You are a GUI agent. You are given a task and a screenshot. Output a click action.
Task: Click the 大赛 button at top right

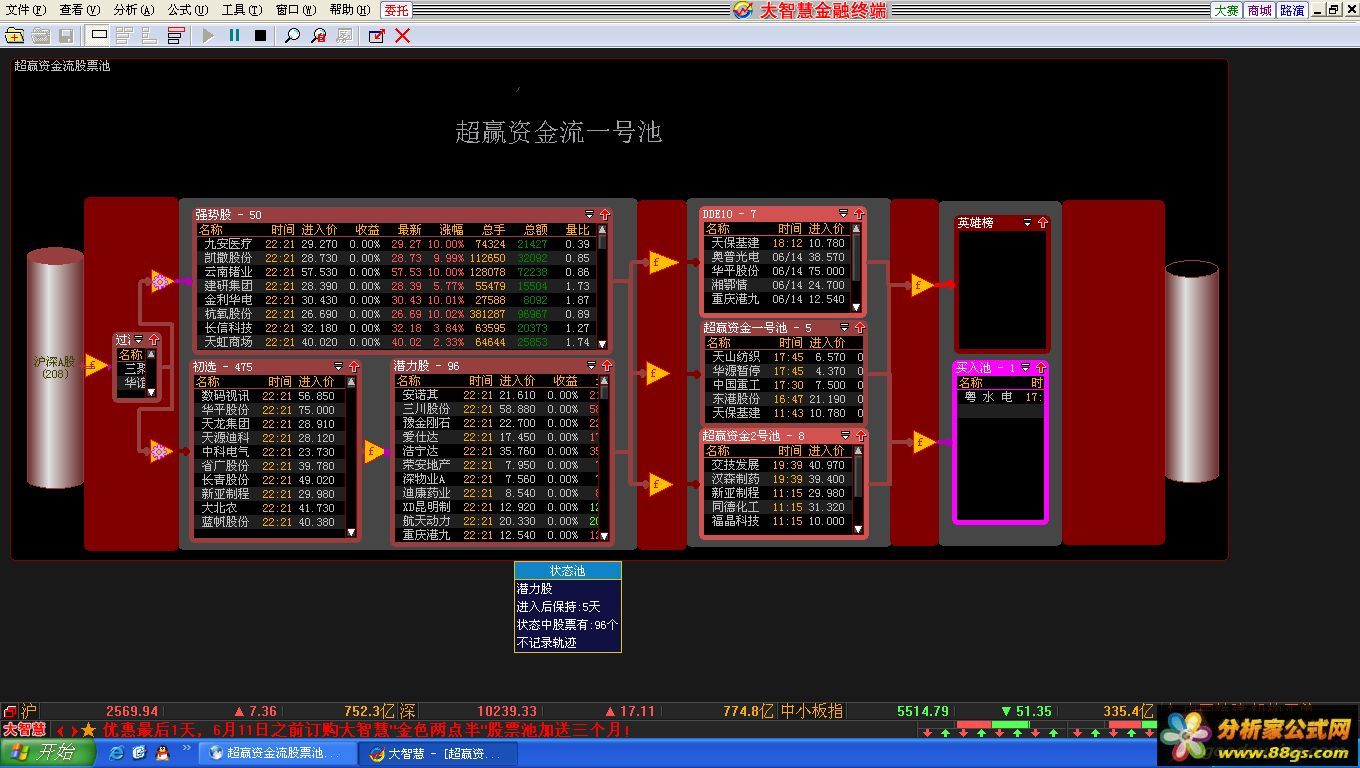click(x=1226, y=10)
